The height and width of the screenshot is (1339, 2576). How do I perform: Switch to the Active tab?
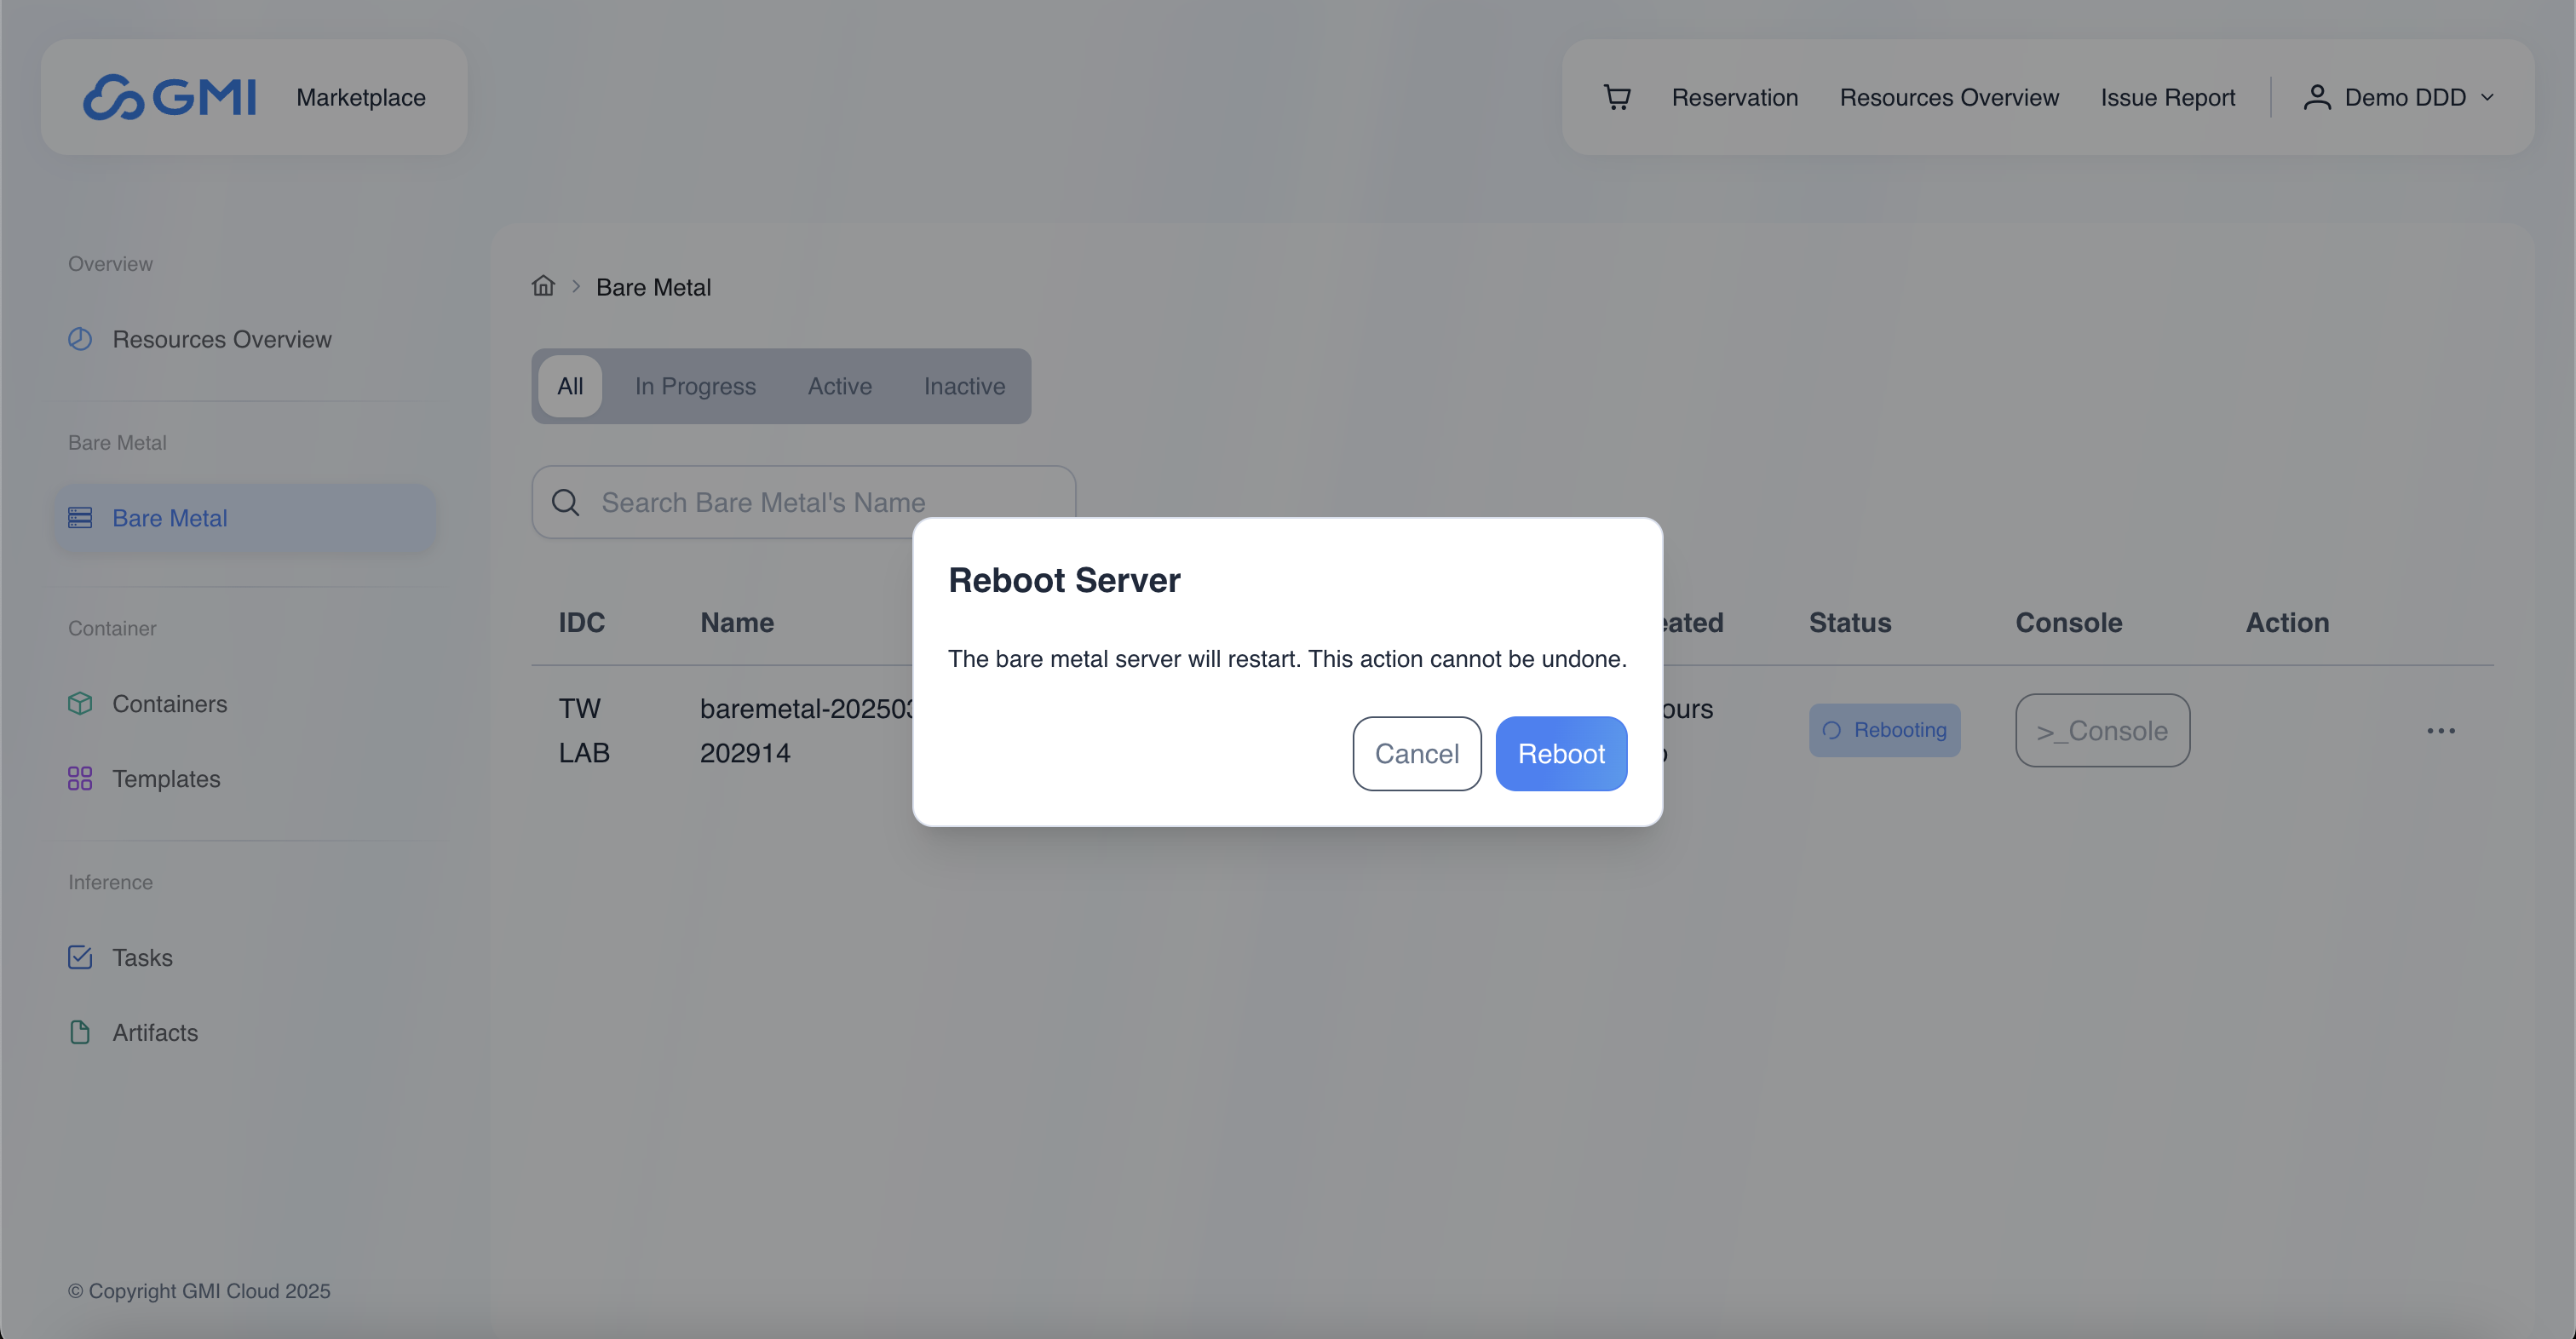coord(840,386)
